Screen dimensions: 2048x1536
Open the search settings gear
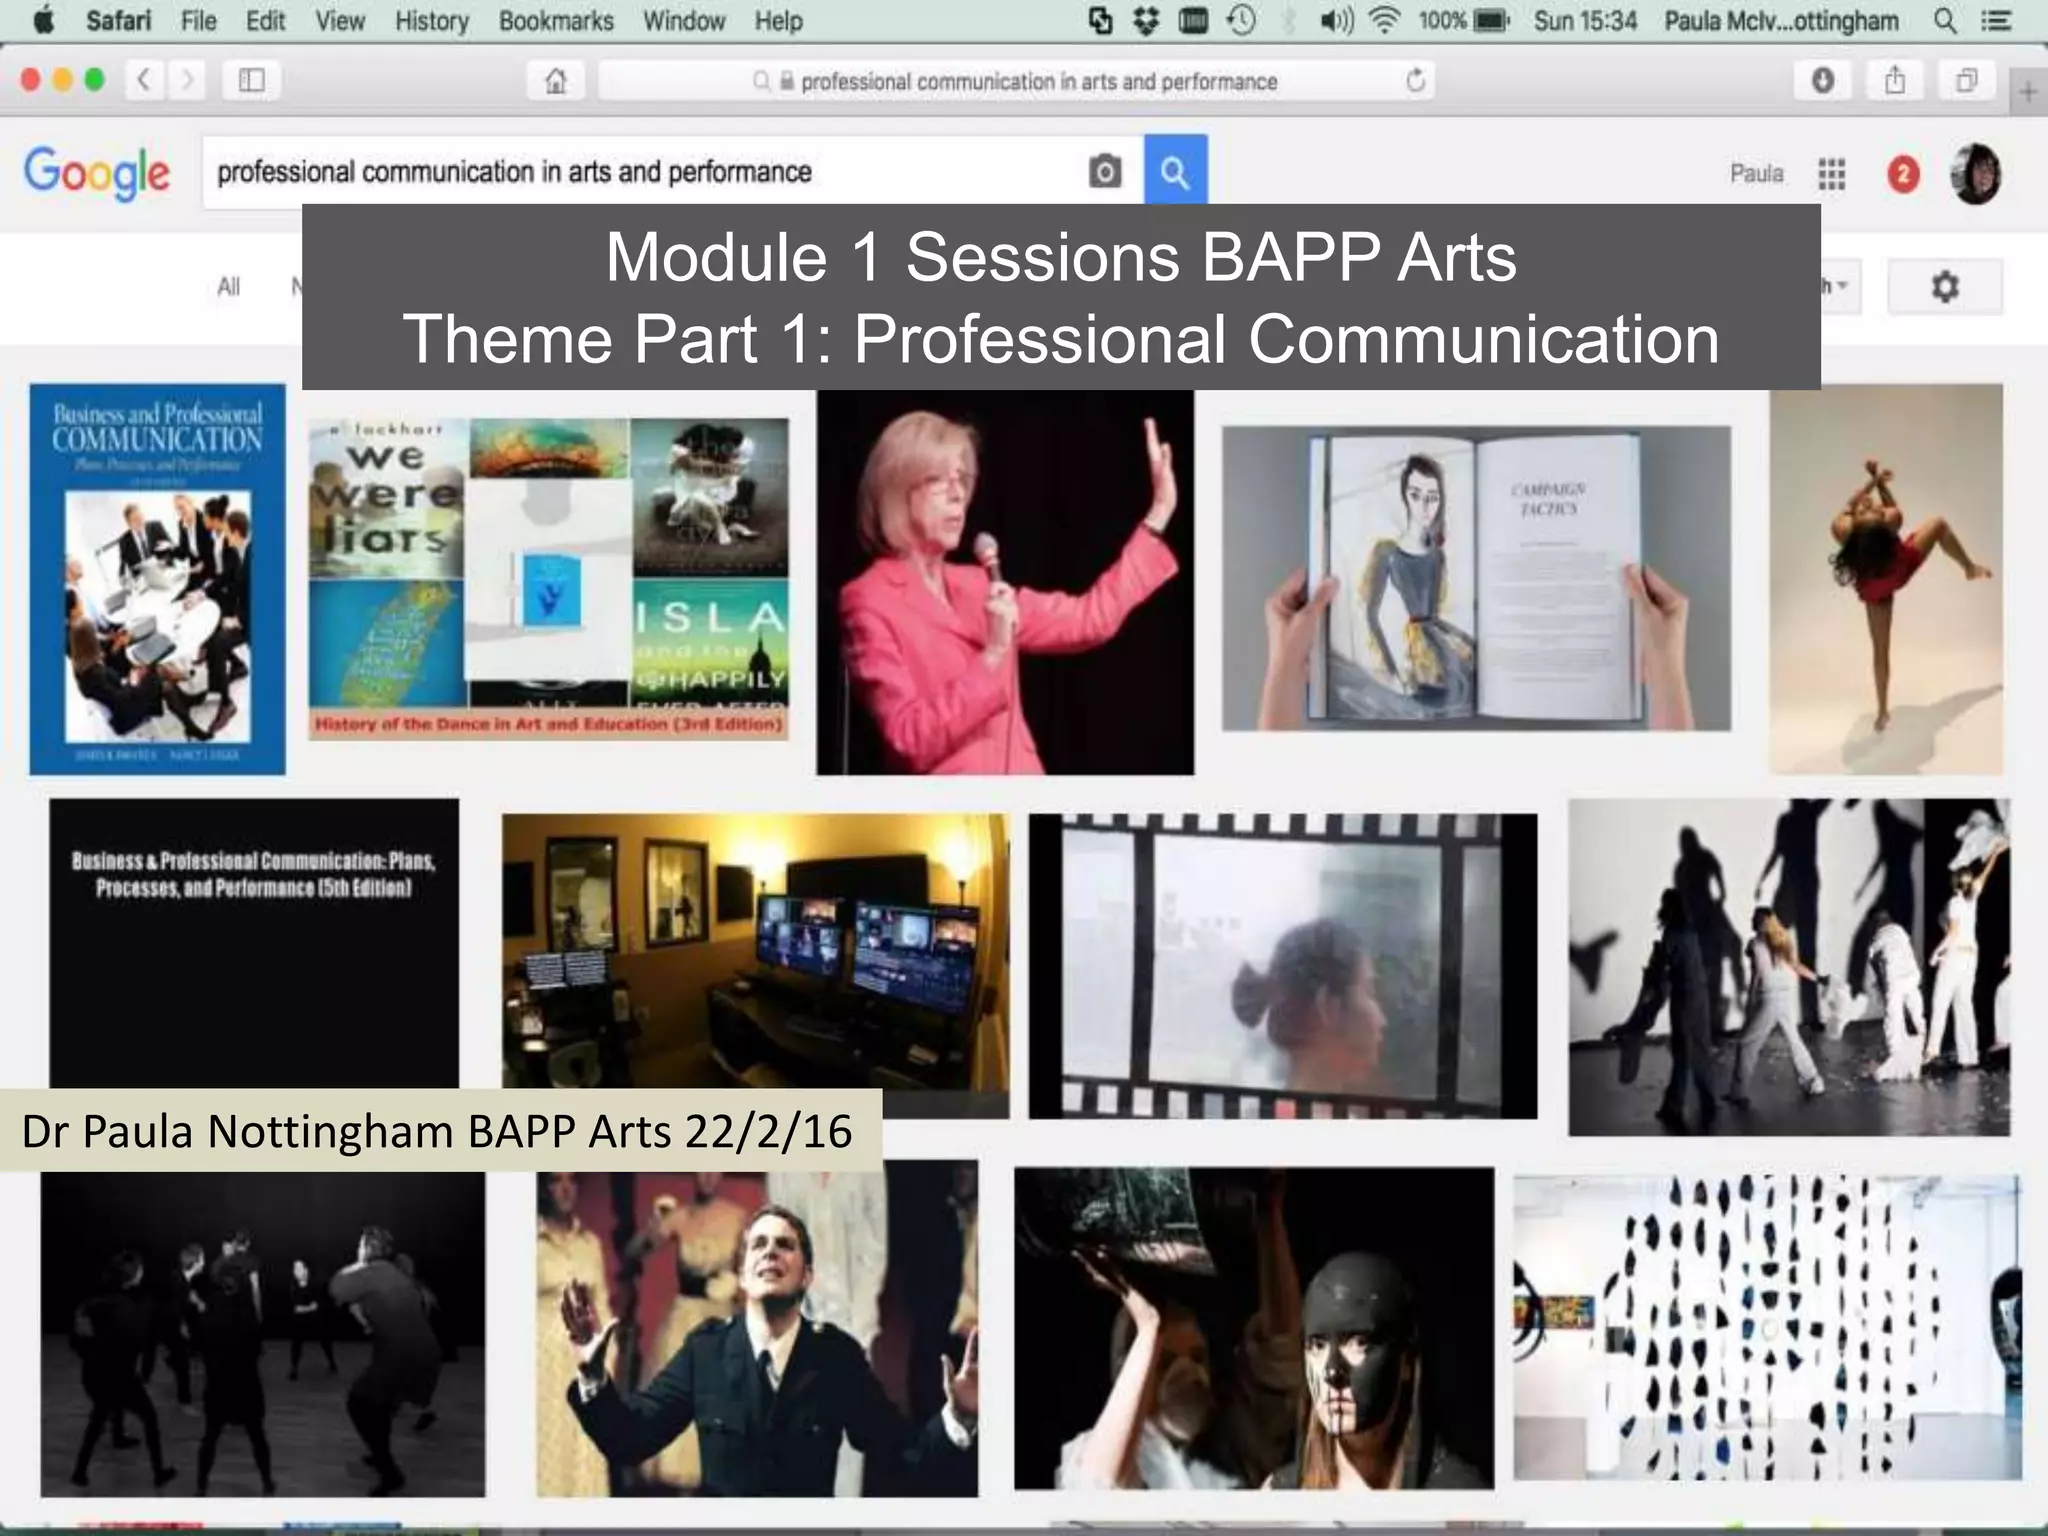(1944, 288)
